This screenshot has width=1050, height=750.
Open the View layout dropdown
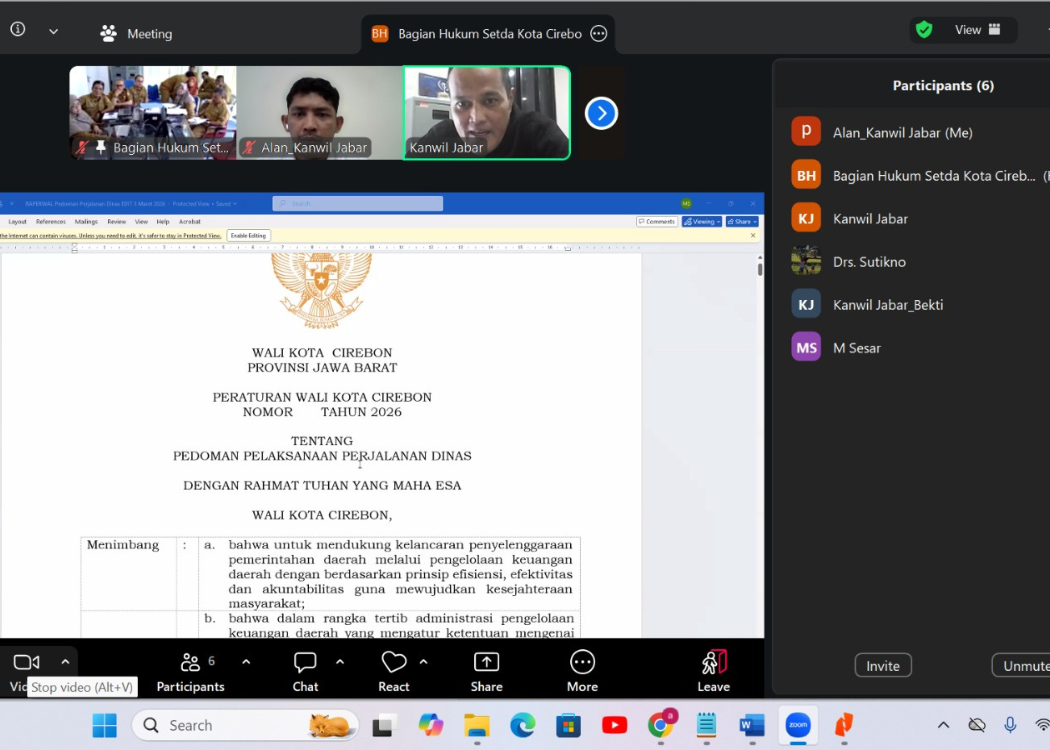pos(977,30)
